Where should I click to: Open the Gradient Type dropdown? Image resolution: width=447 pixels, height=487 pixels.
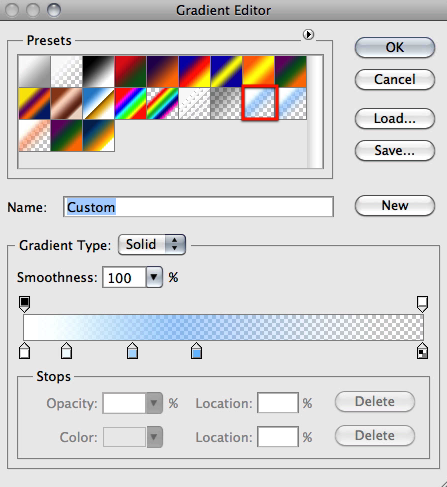152,245
